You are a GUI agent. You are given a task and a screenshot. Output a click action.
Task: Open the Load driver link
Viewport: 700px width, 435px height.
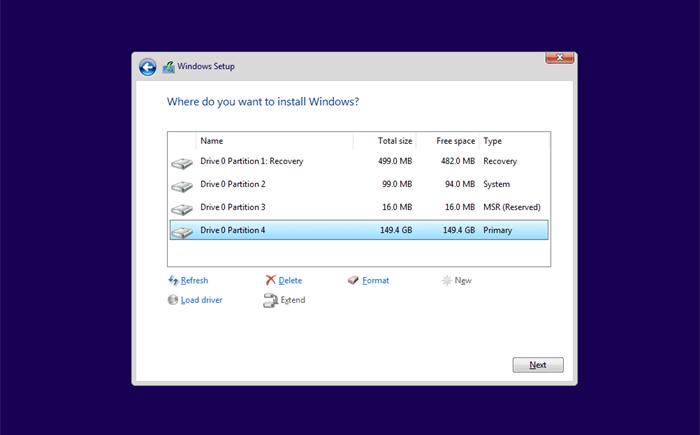(201, 300)
